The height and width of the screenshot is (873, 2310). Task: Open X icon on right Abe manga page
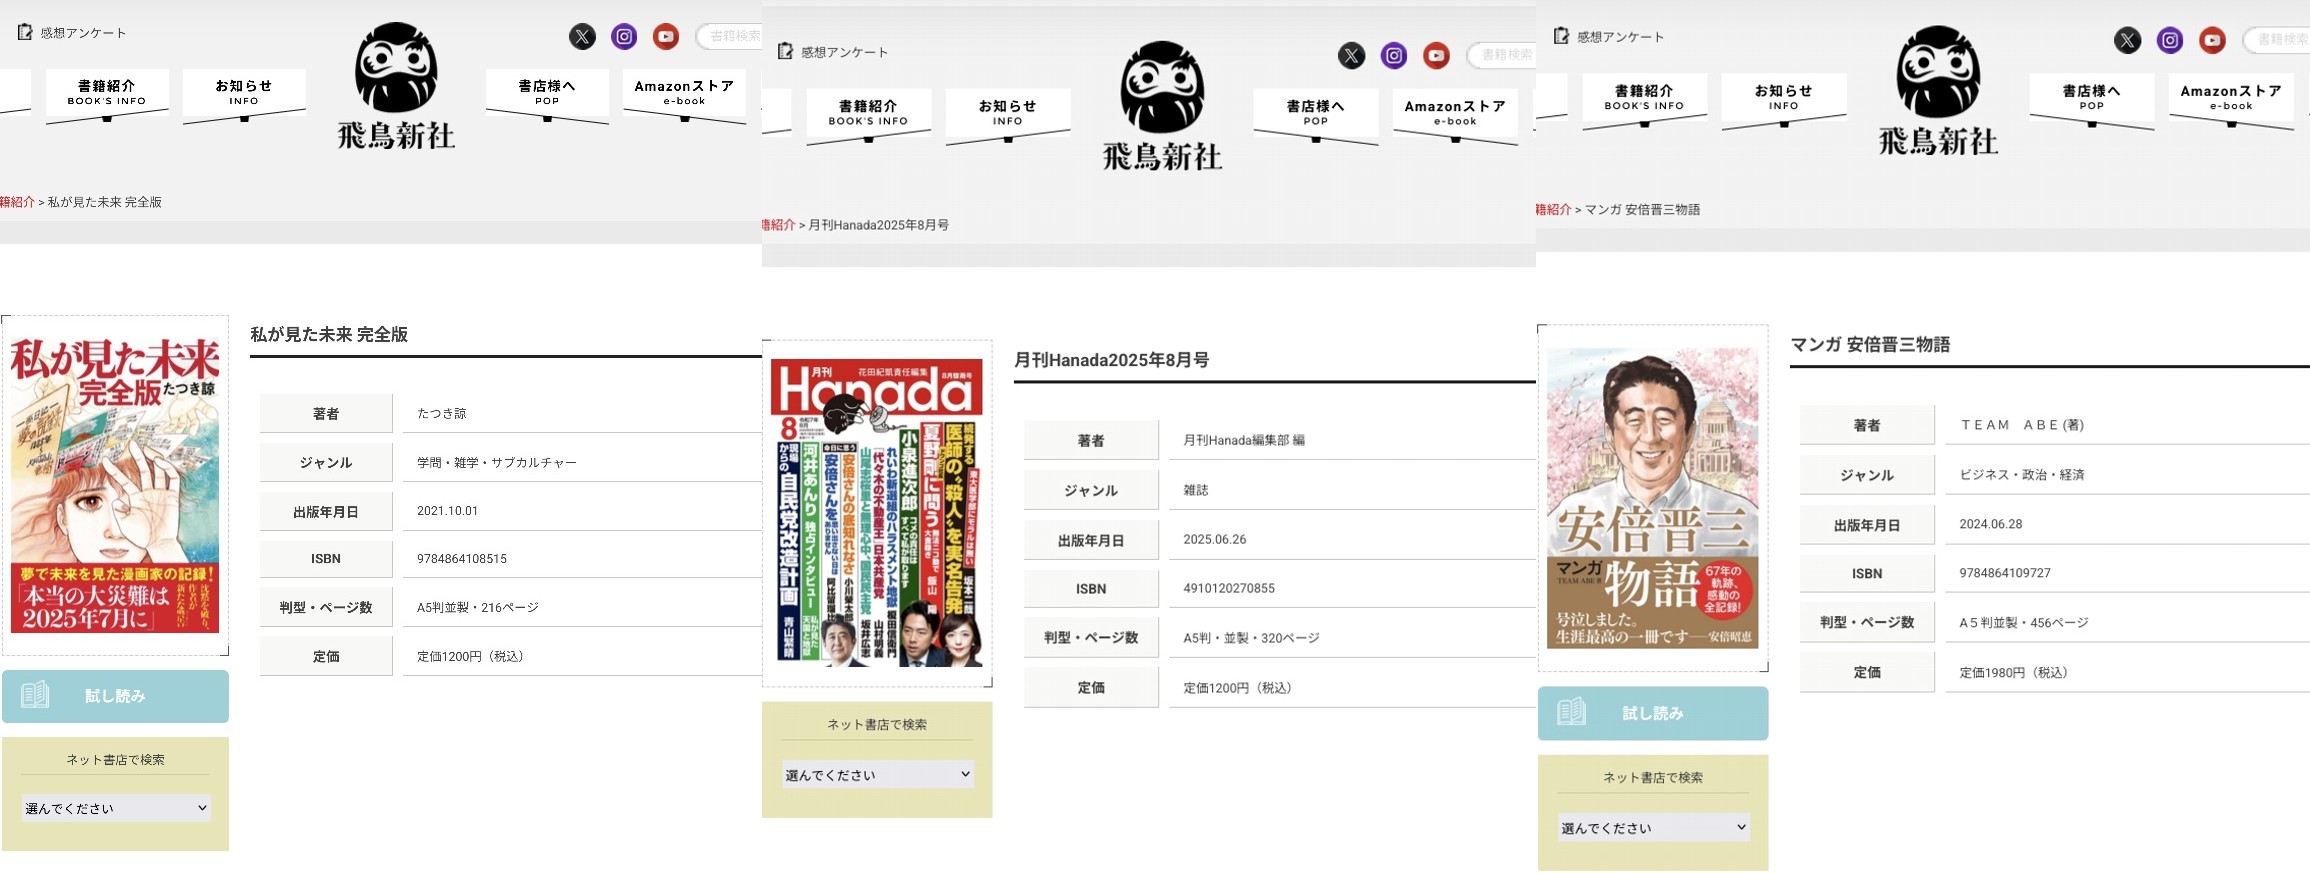pos(2127,40)
